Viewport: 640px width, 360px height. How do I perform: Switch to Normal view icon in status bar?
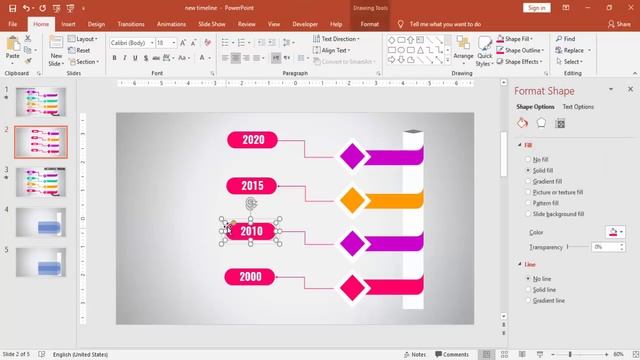(487, 354)
